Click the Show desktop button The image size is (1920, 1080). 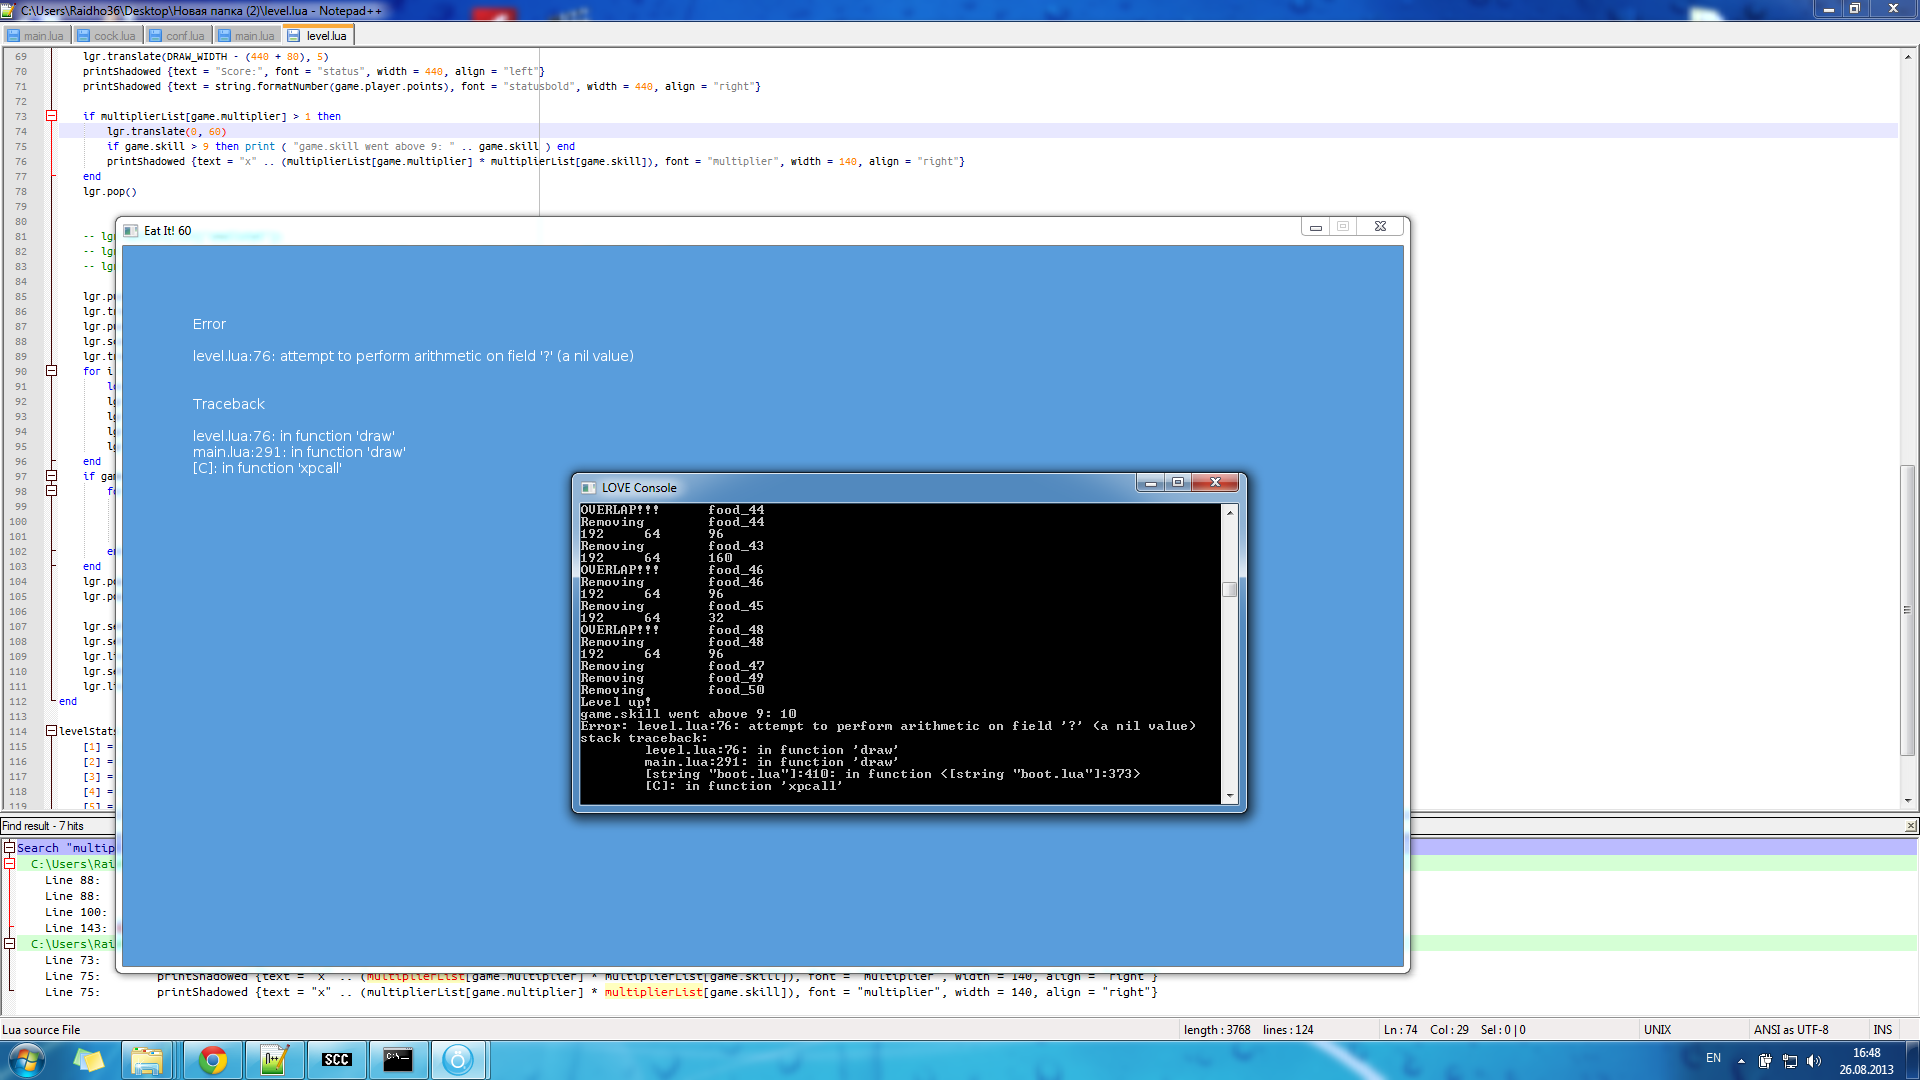1912,1060
